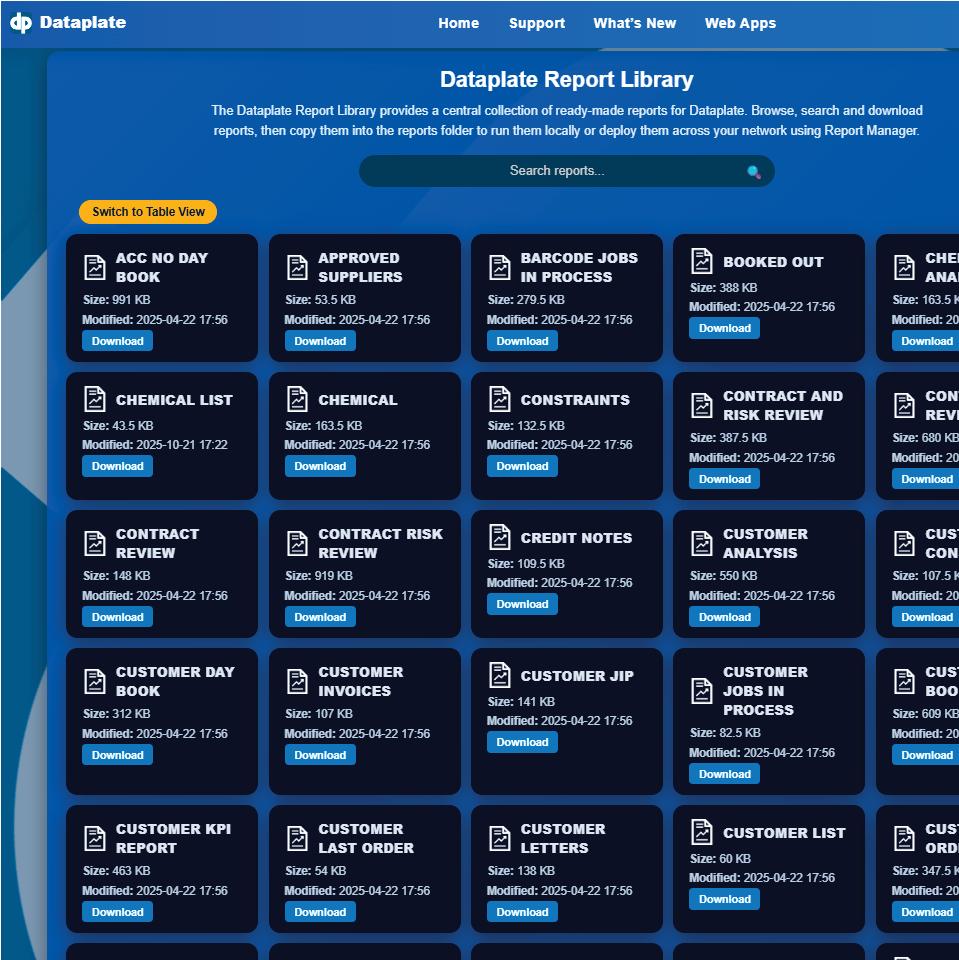Click the CUSTOMER JIP report icon

coord(499,675)
